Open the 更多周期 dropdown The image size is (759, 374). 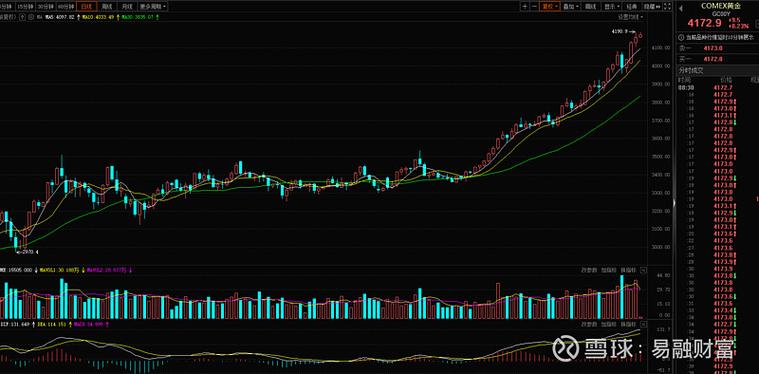point(152,7)
